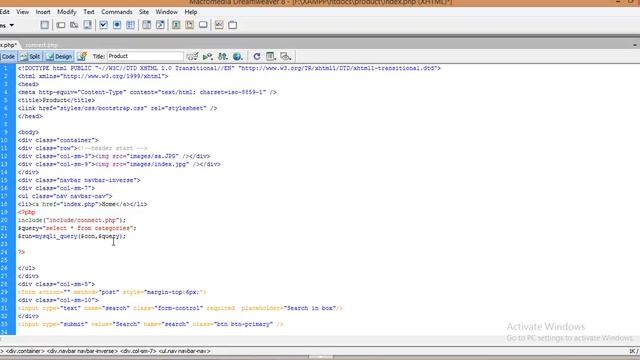Viewport: 640px width, 360px height.
Task: Select div.container in tag selector
Action: click(25, 351)
